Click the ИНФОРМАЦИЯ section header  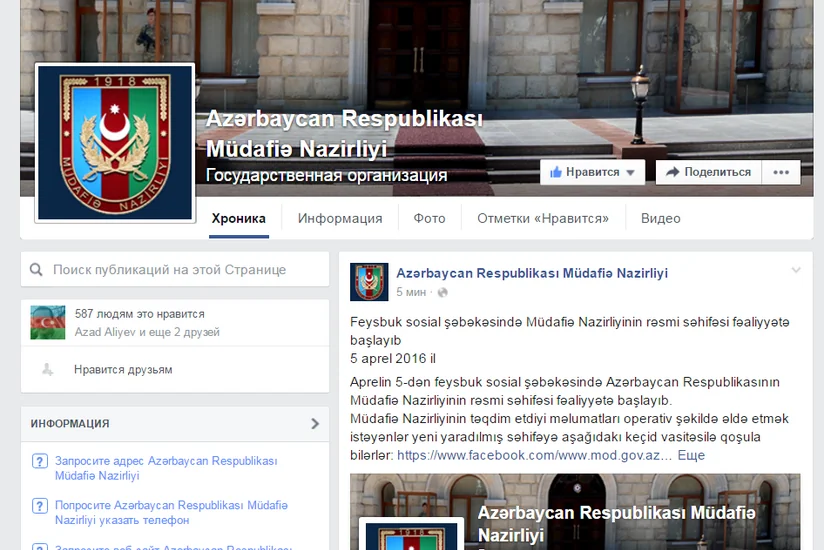coord(175,423)
